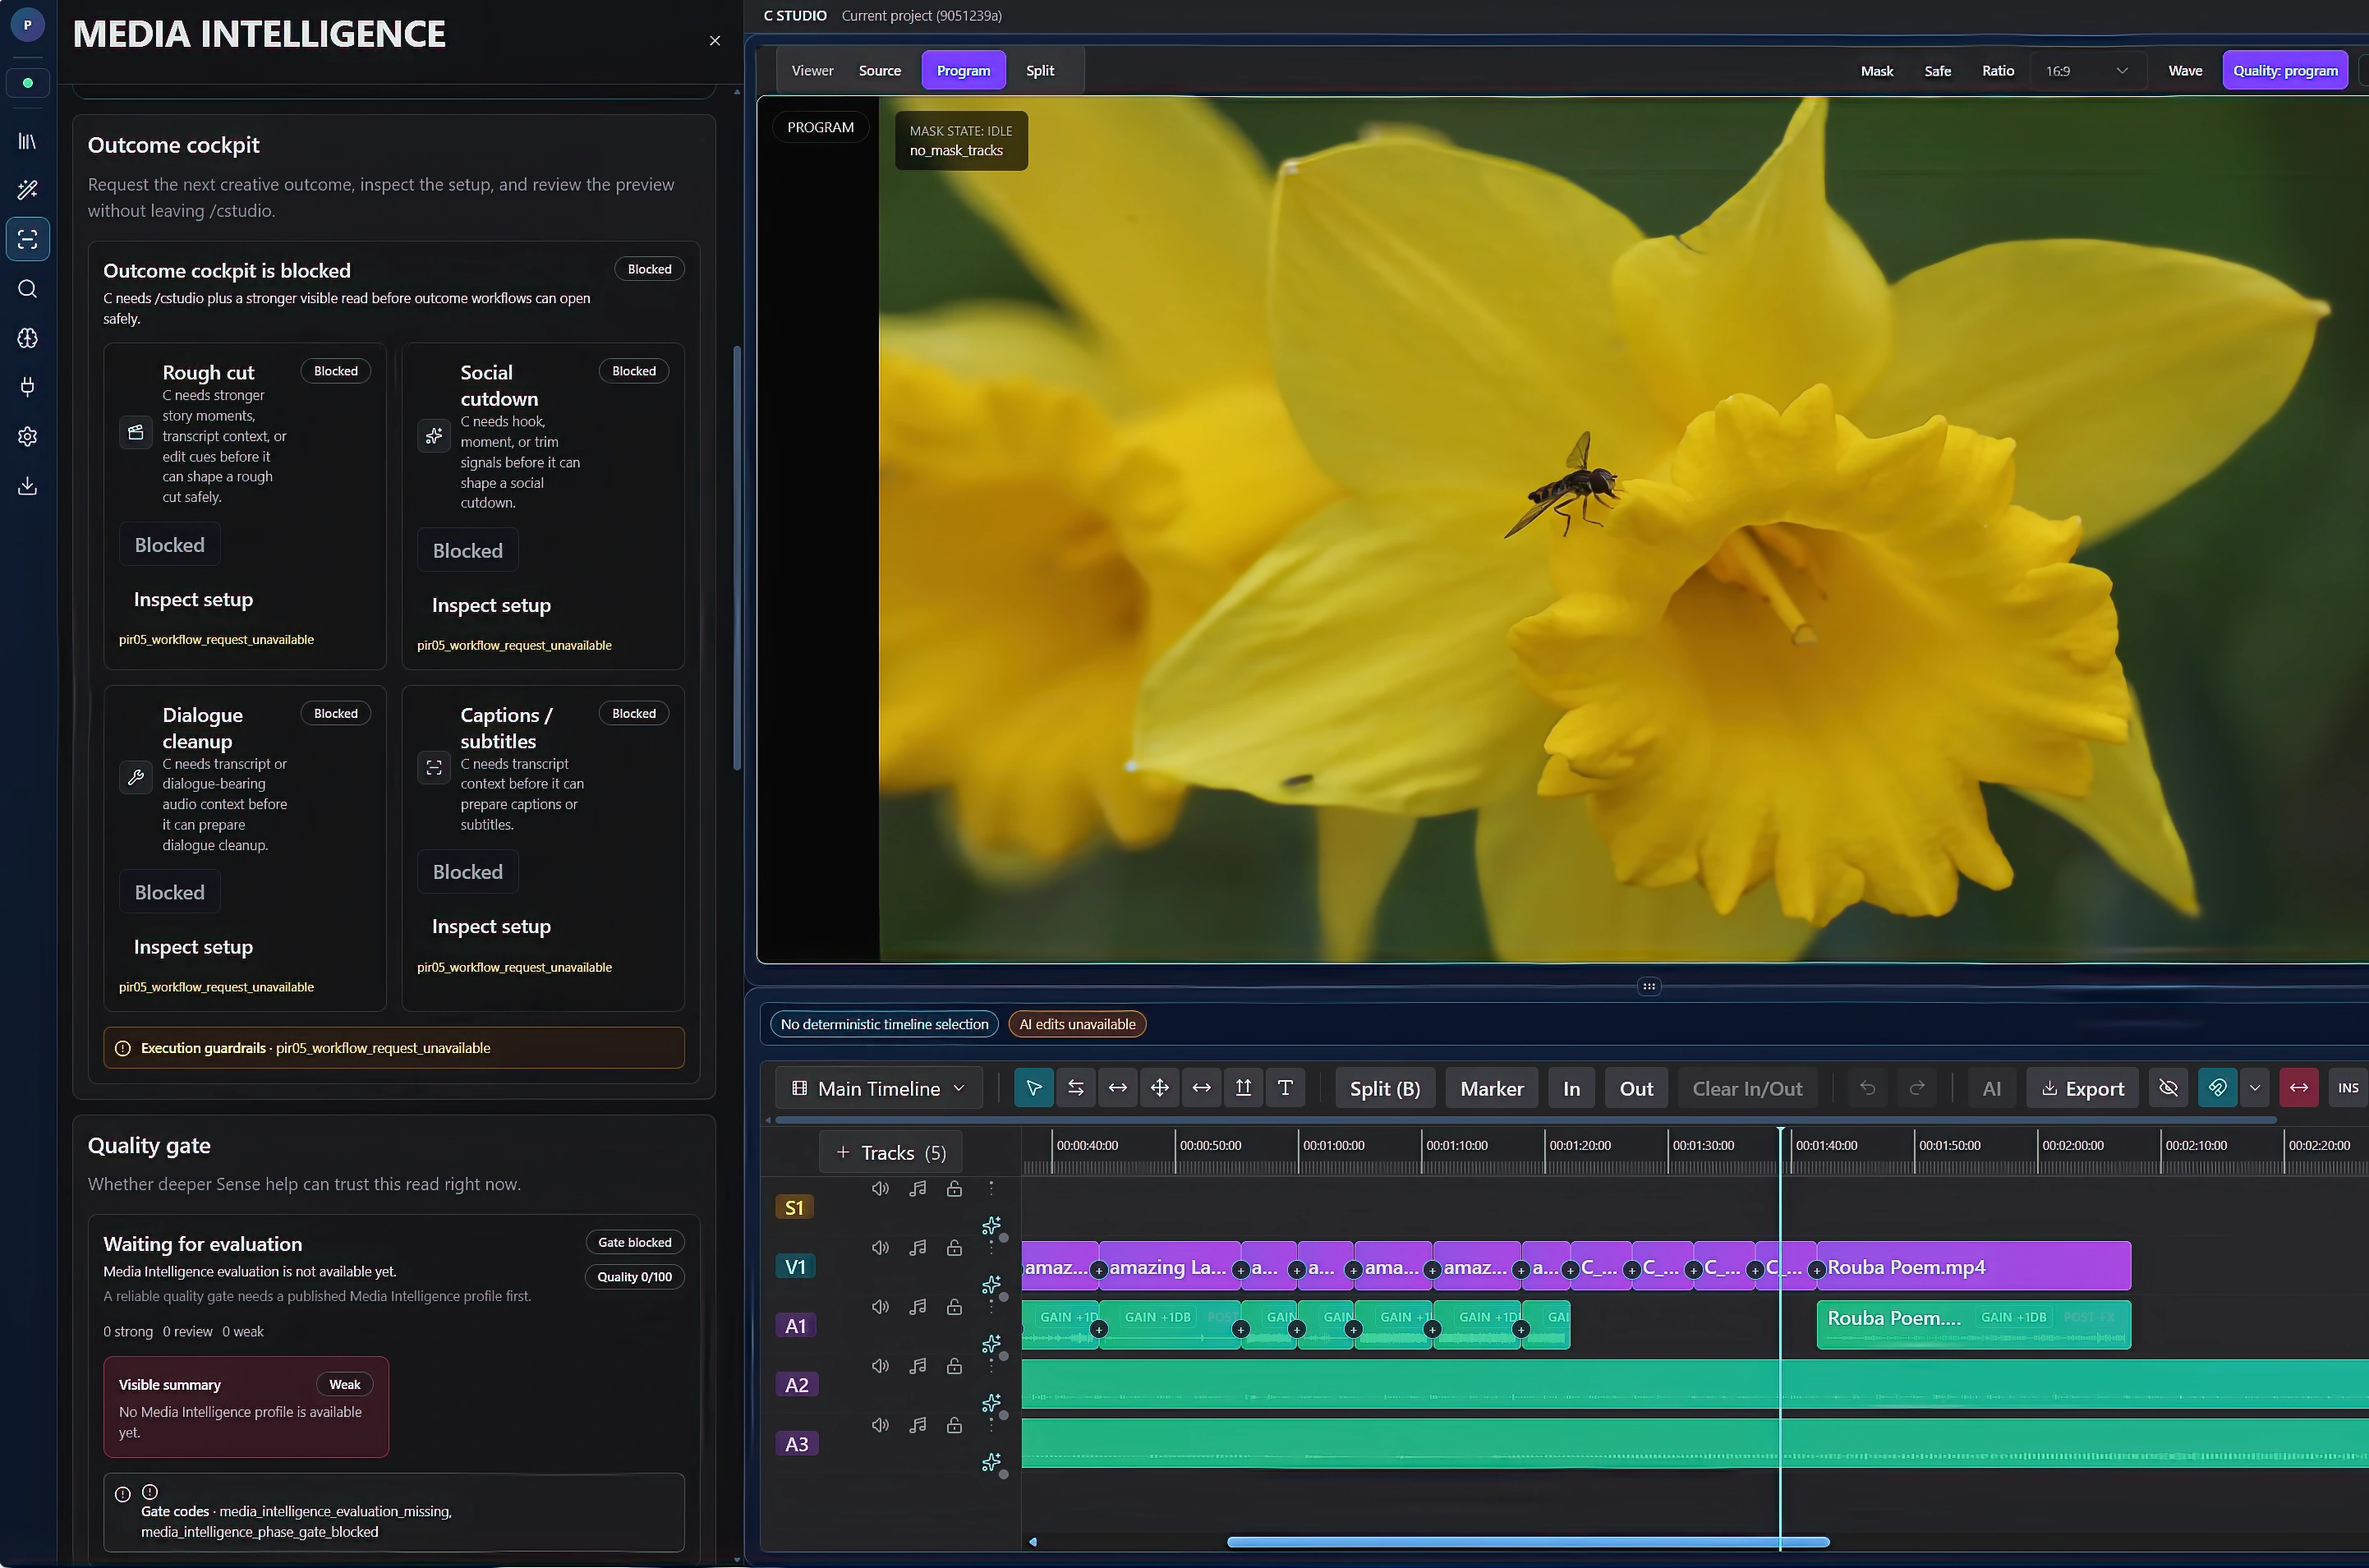Expand the chevron beside the link button
The image size is (2369, 1568).
click(2254, 1088)
